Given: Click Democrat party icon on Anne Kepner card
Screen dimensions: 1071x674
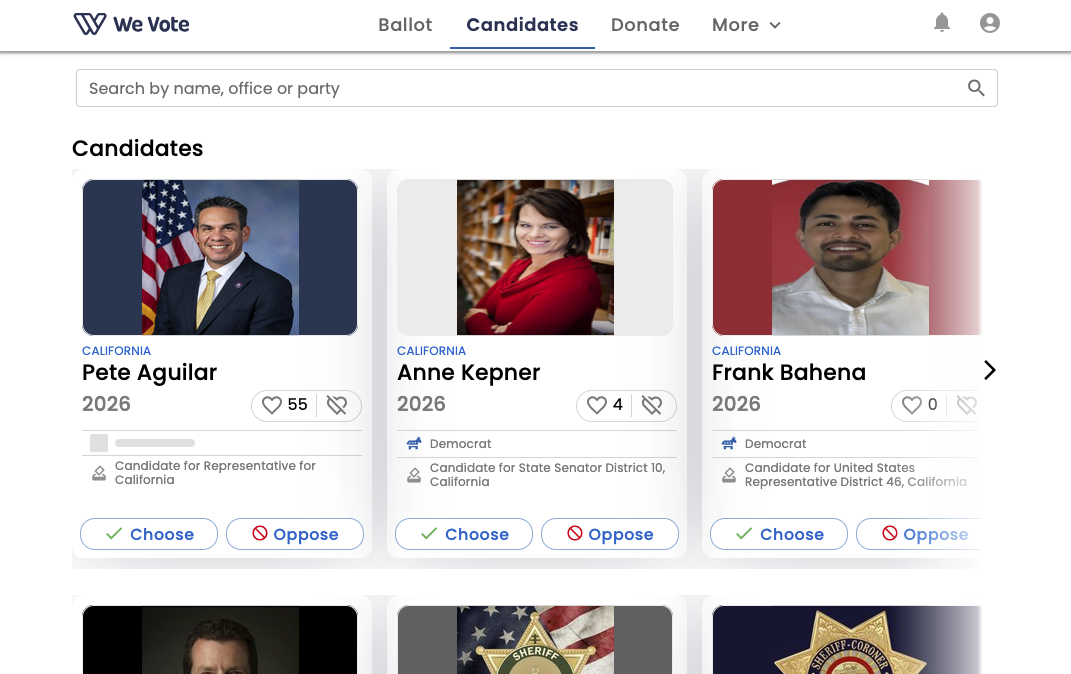Looking at the screenshot, I should [414, 444].
